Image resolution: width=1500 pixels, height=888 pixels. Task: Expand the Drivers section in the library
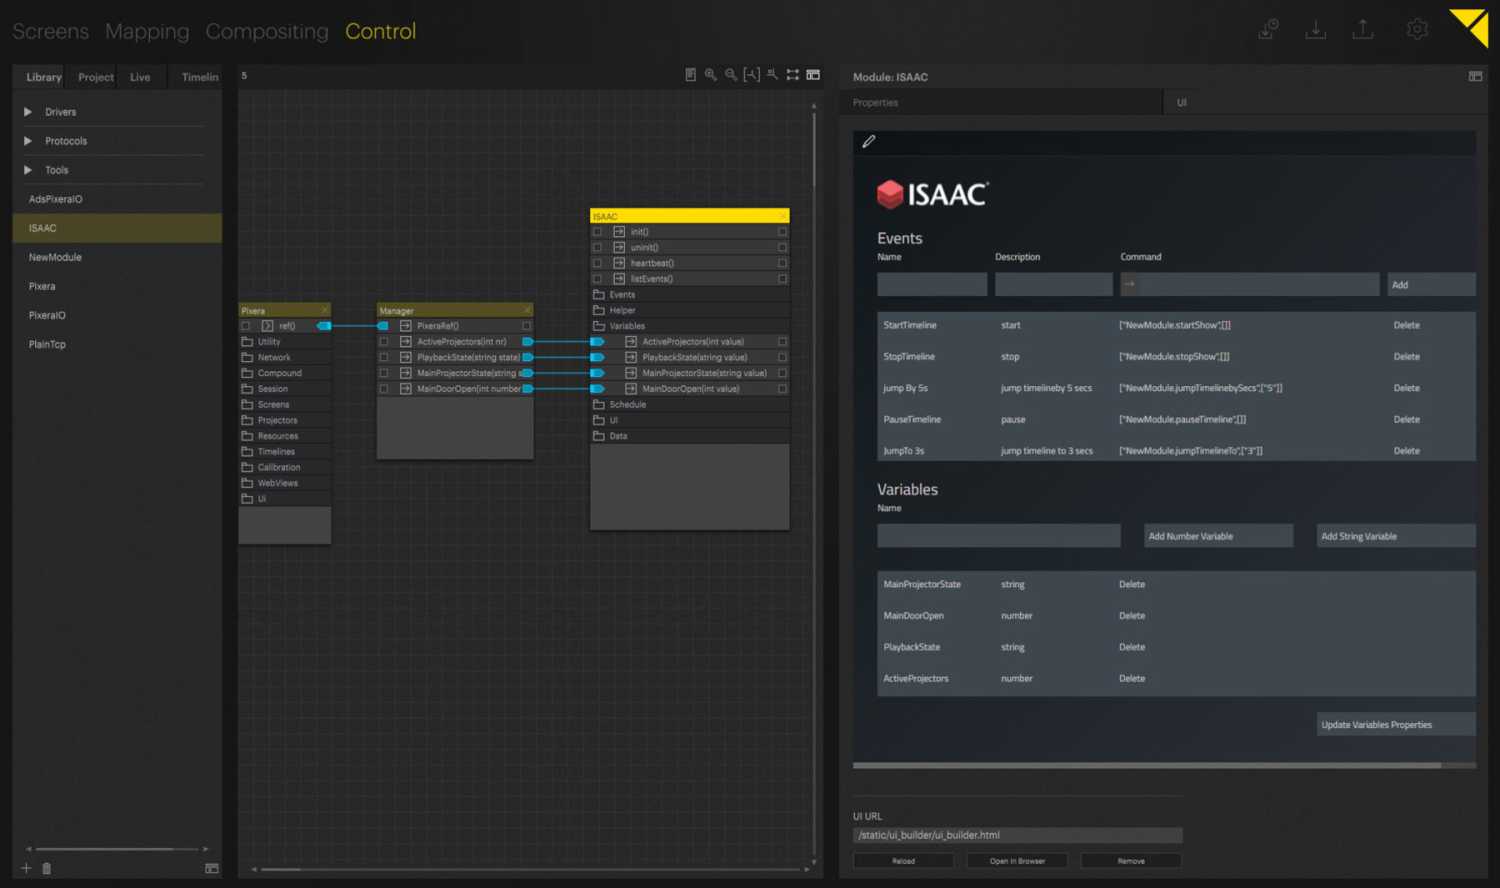click(x=27, y=111)
